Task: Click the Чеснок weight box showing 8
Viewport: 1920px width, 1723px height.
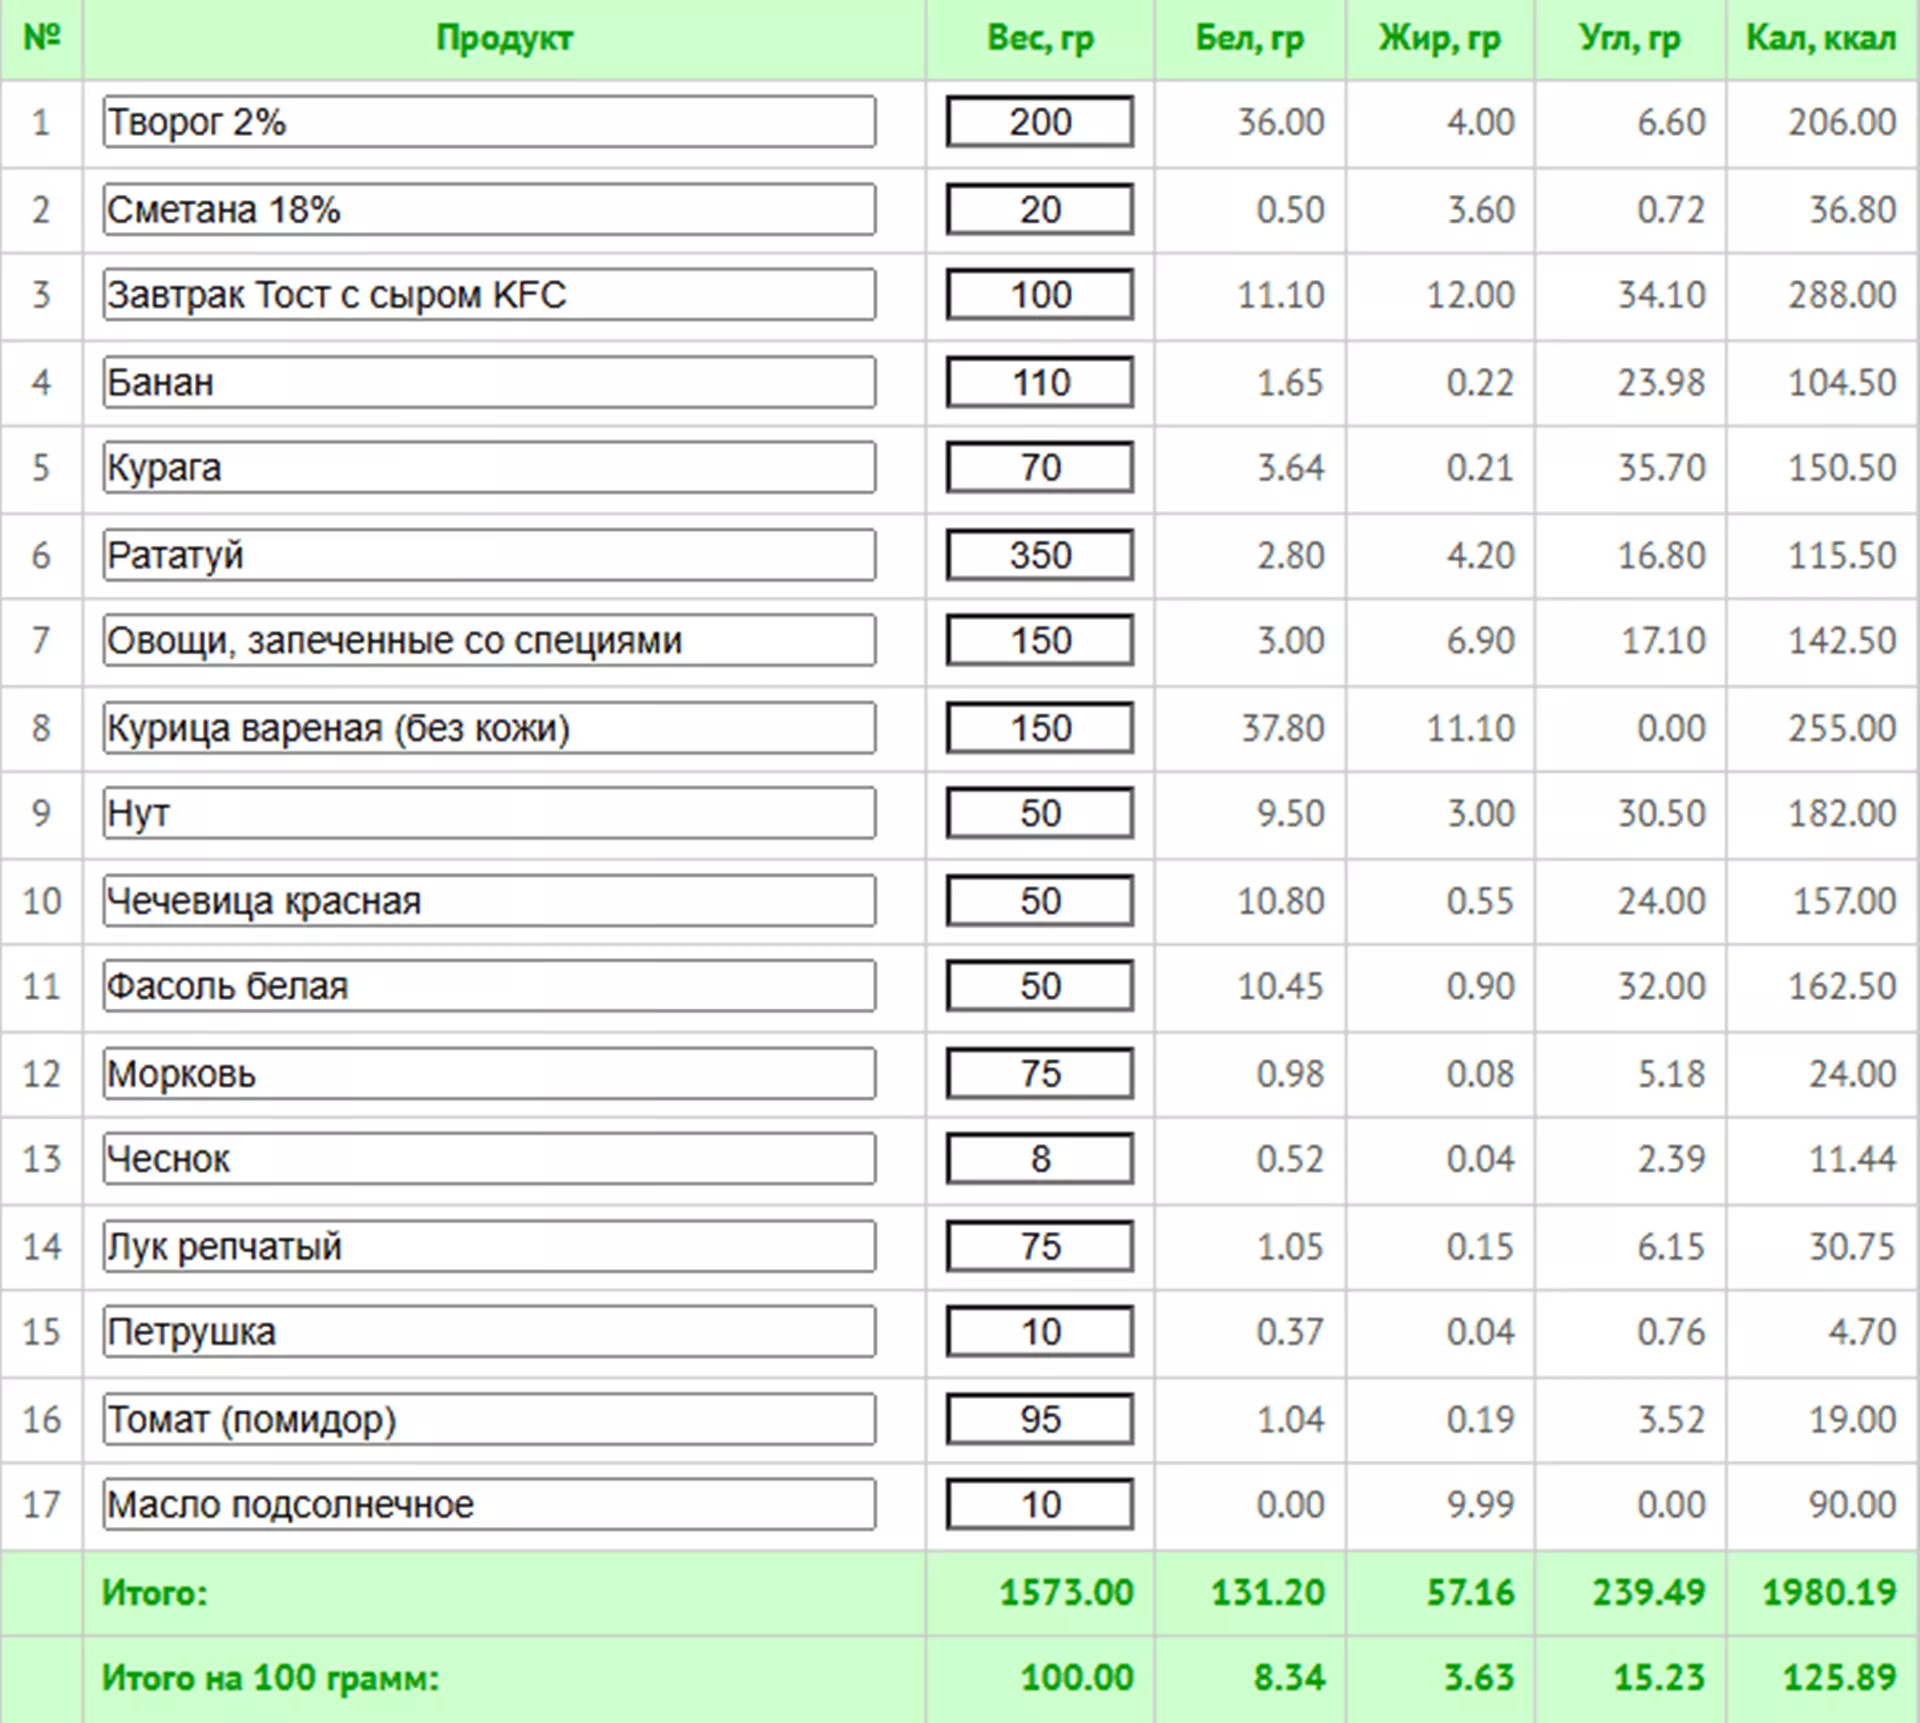Action: [1039, 1159]
